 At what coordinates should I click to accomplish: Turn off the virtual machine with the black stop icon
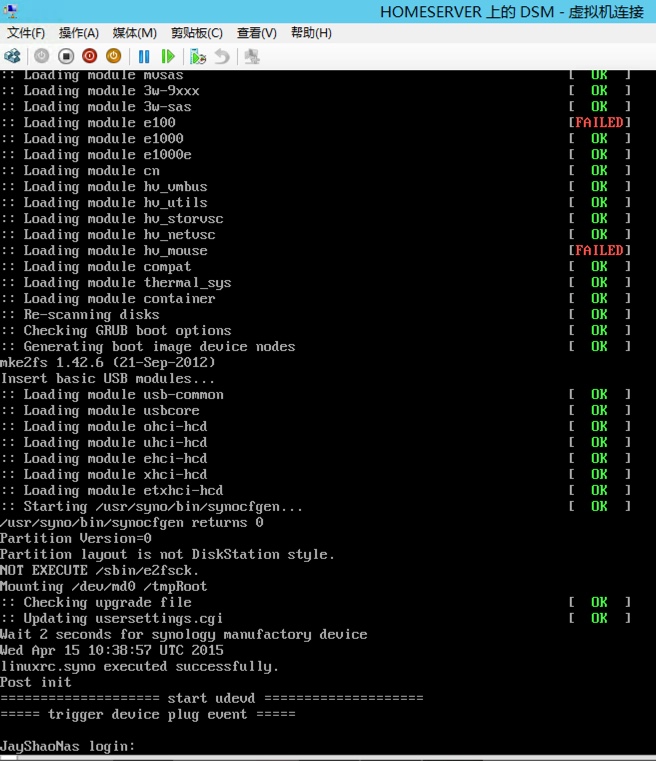66,56
